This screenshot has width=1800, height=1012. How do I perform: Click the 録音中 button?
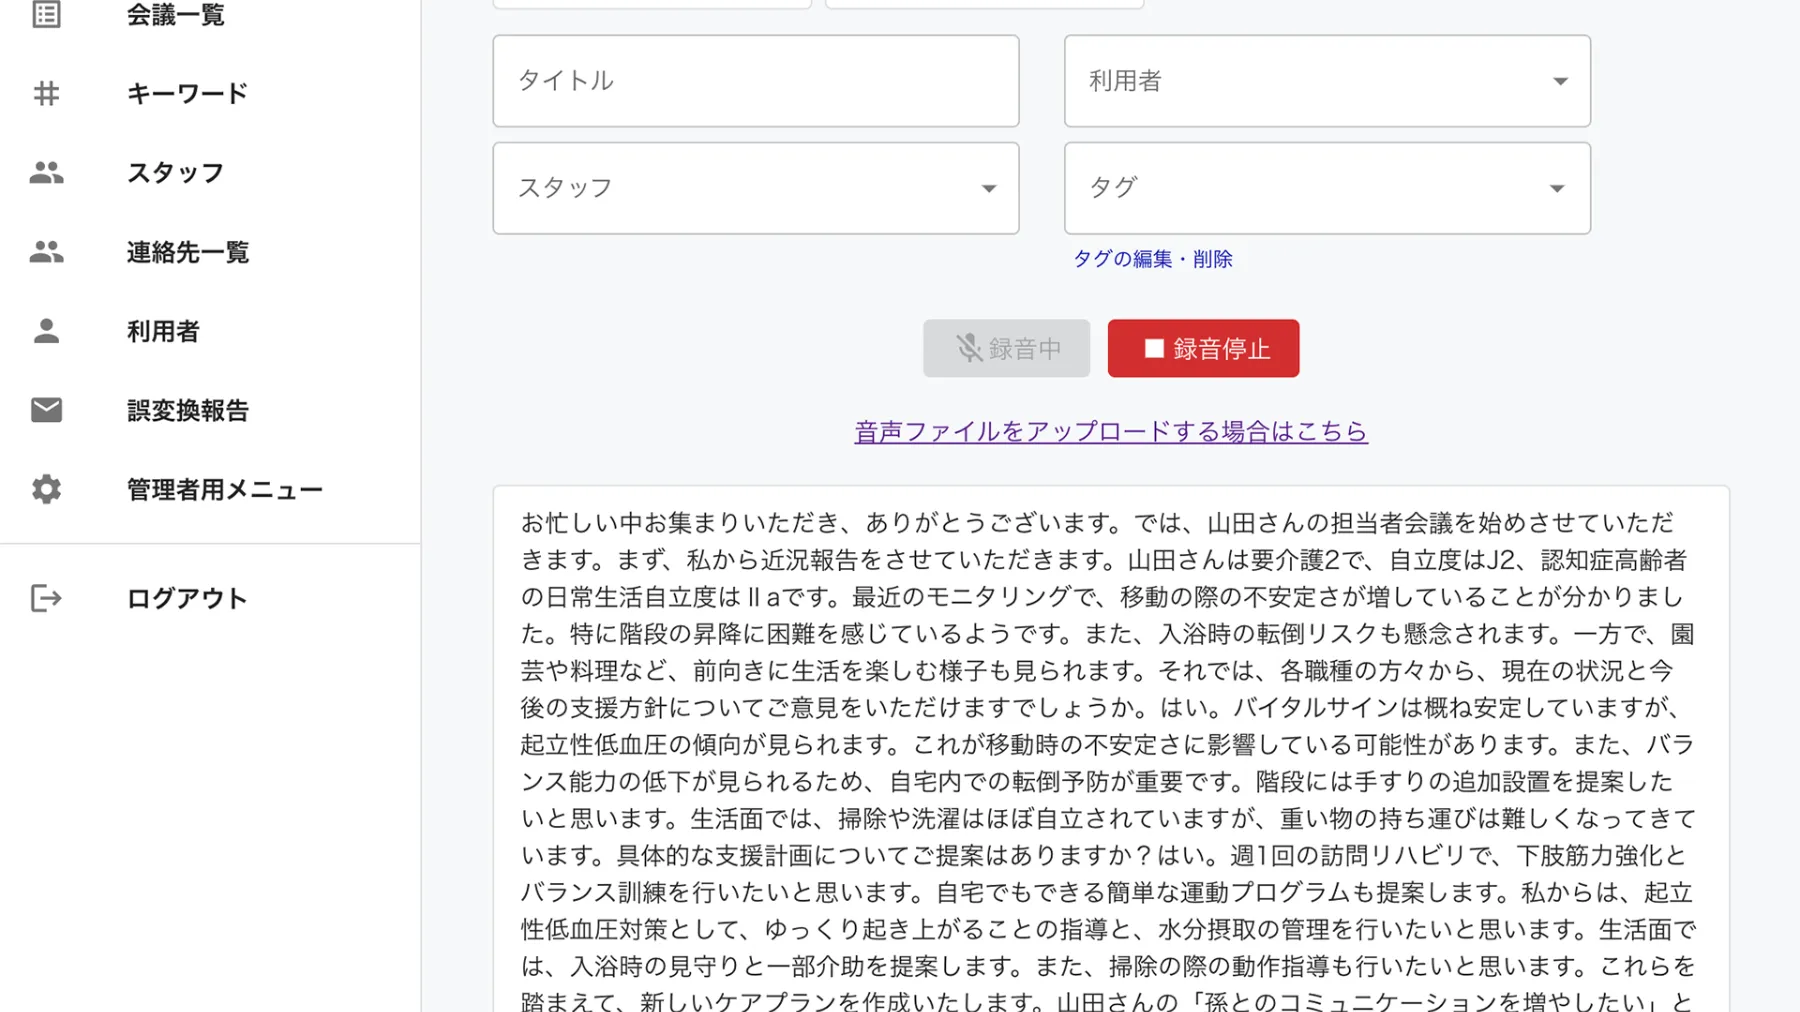point(1006,348)
